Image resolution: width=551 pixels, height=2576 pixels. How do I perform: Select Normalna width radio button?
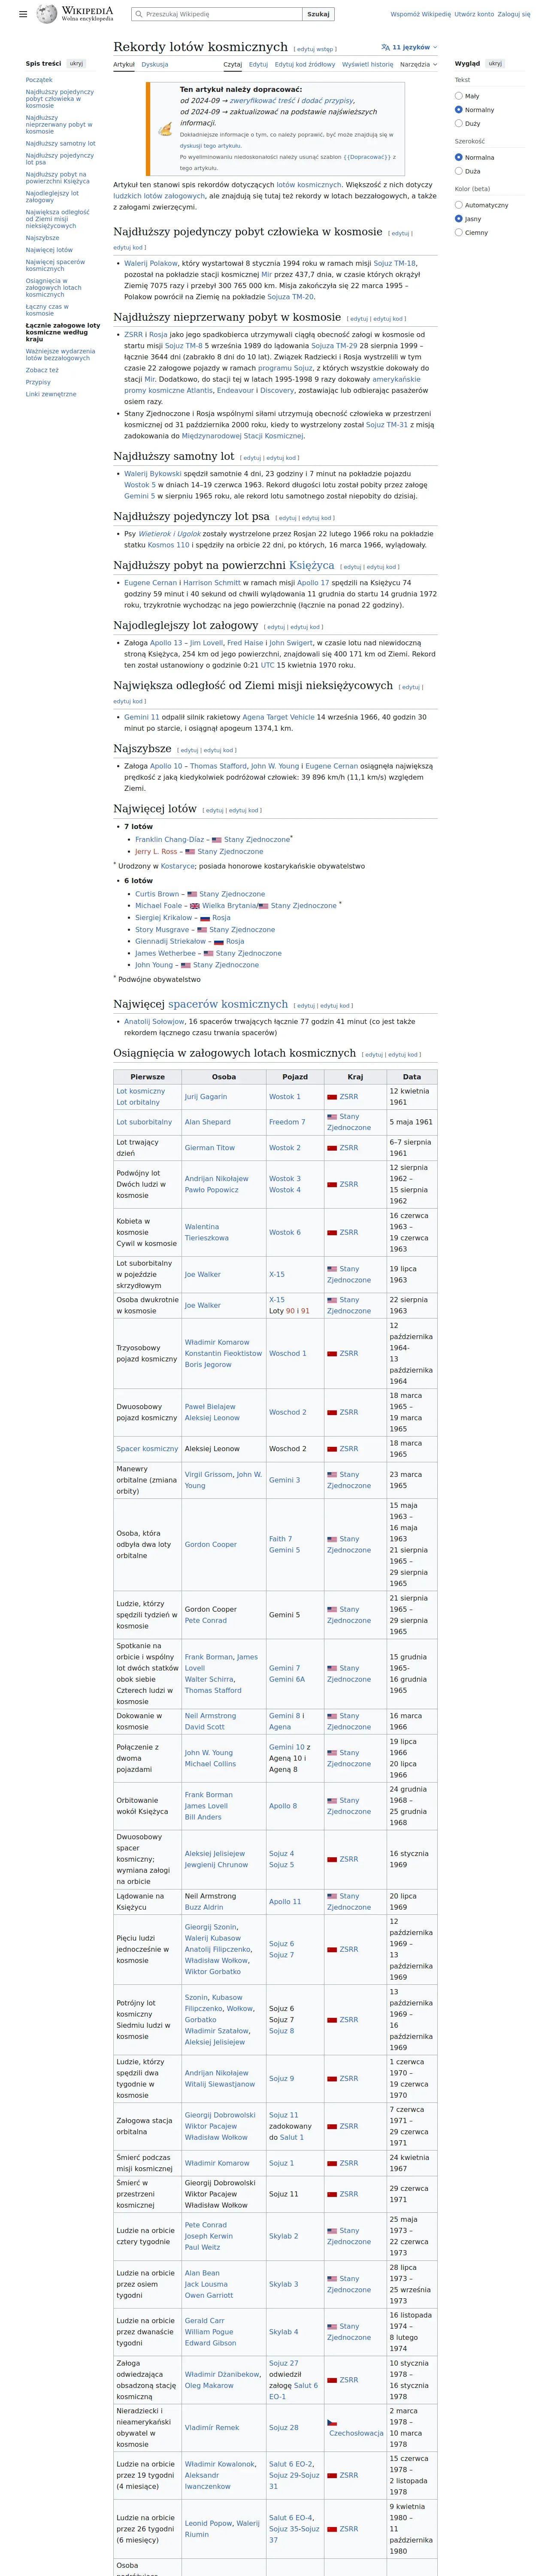coord(459,157)
